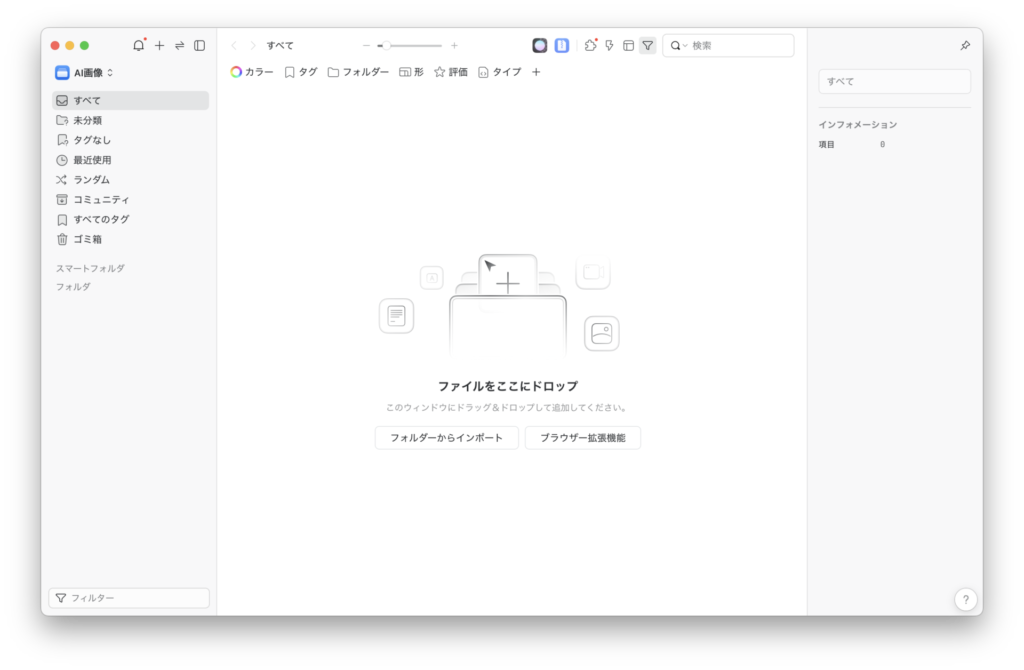1024x670 pixels.
Task: Select the タグなし untagged view
Action: click(x=92, y=139)
